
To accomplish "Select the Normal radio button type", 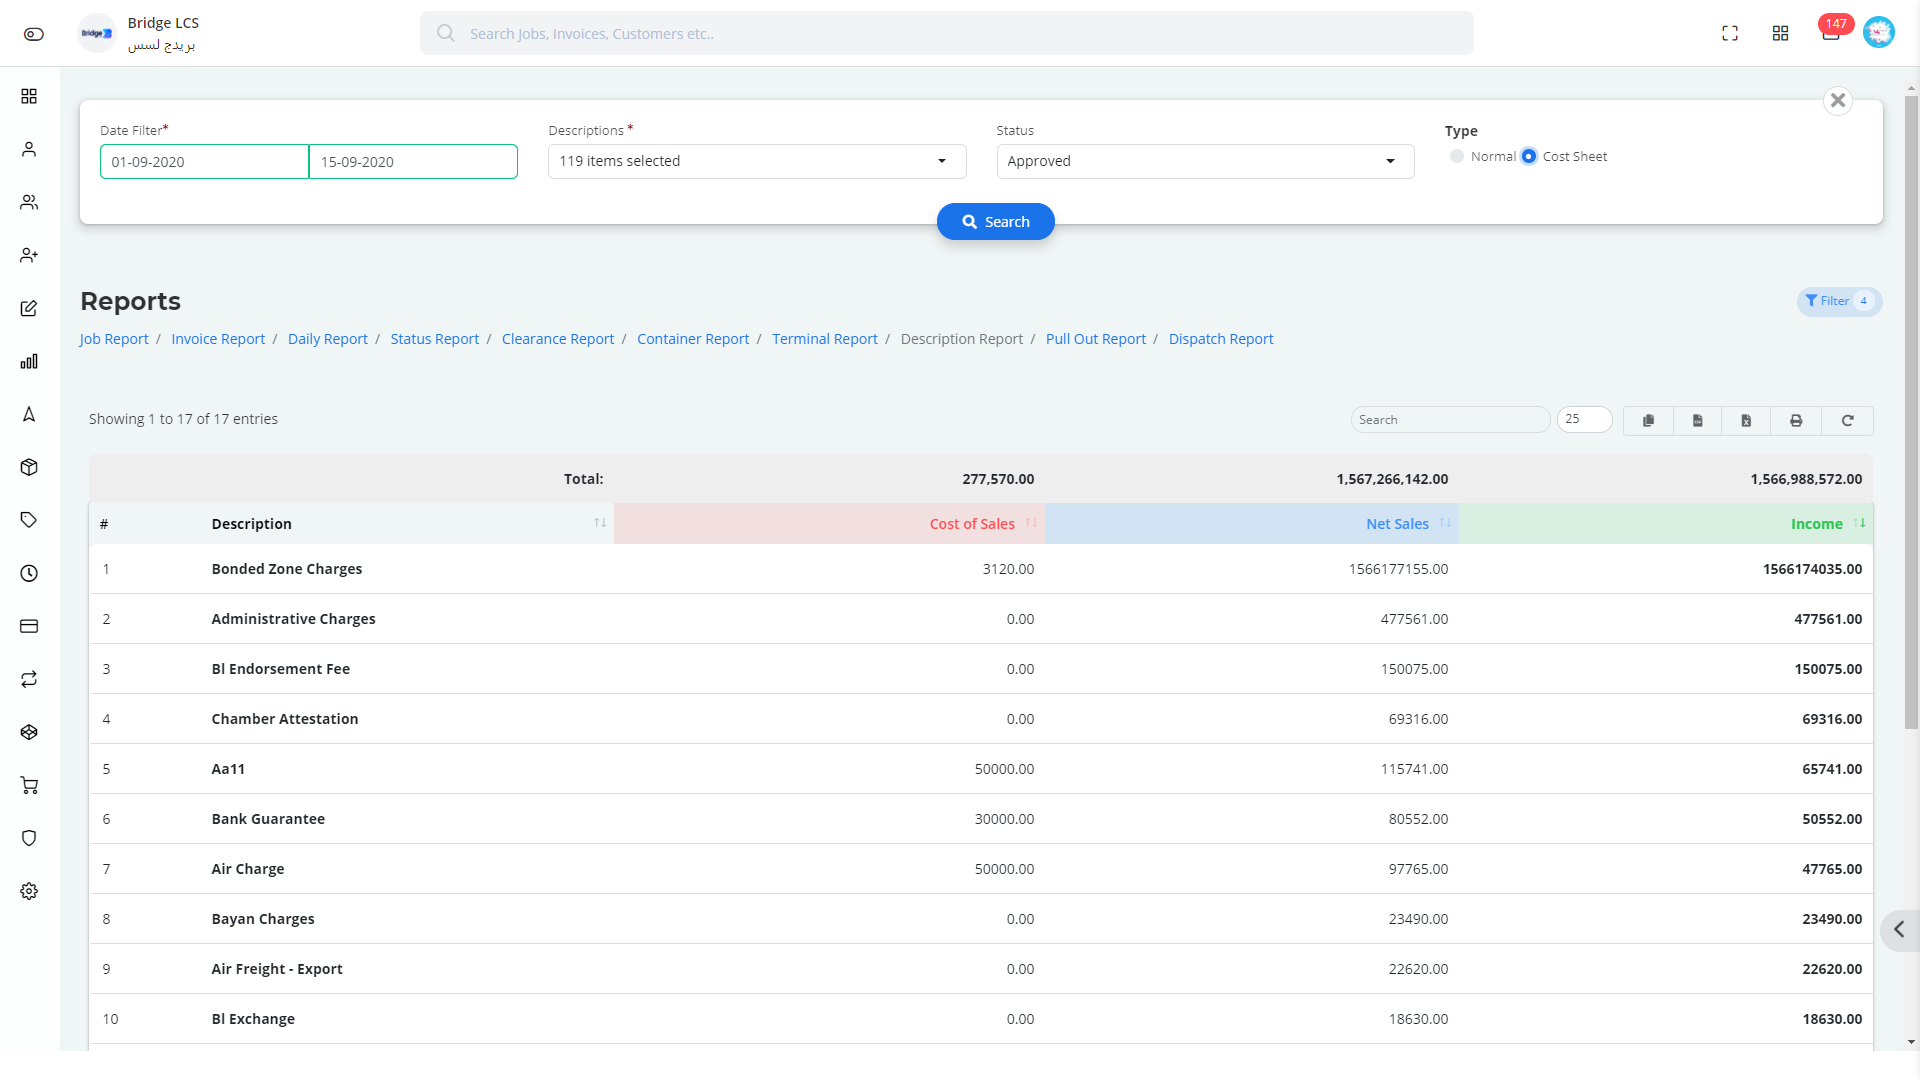I will click(1456, 156).
